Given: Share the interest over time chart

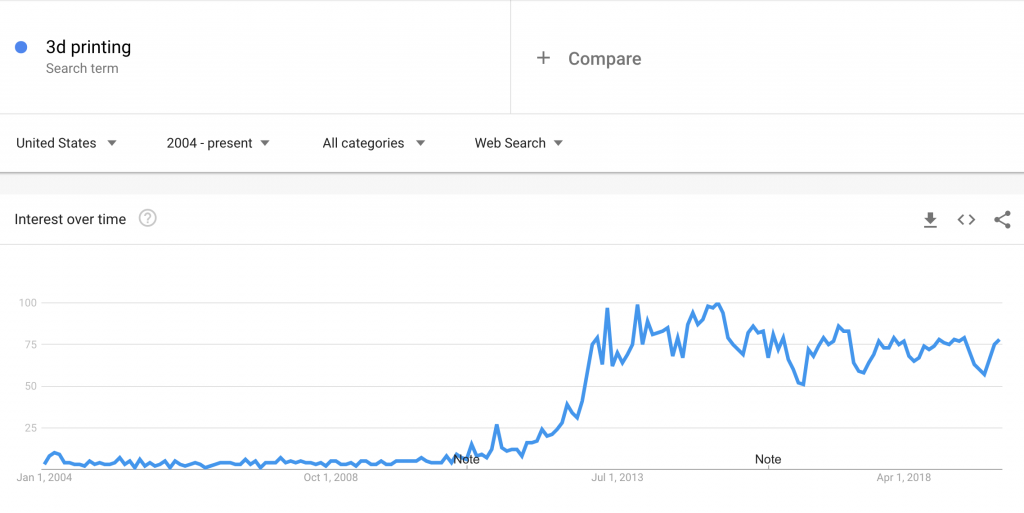Looking at the screenshot, I should click(1002, 220).
